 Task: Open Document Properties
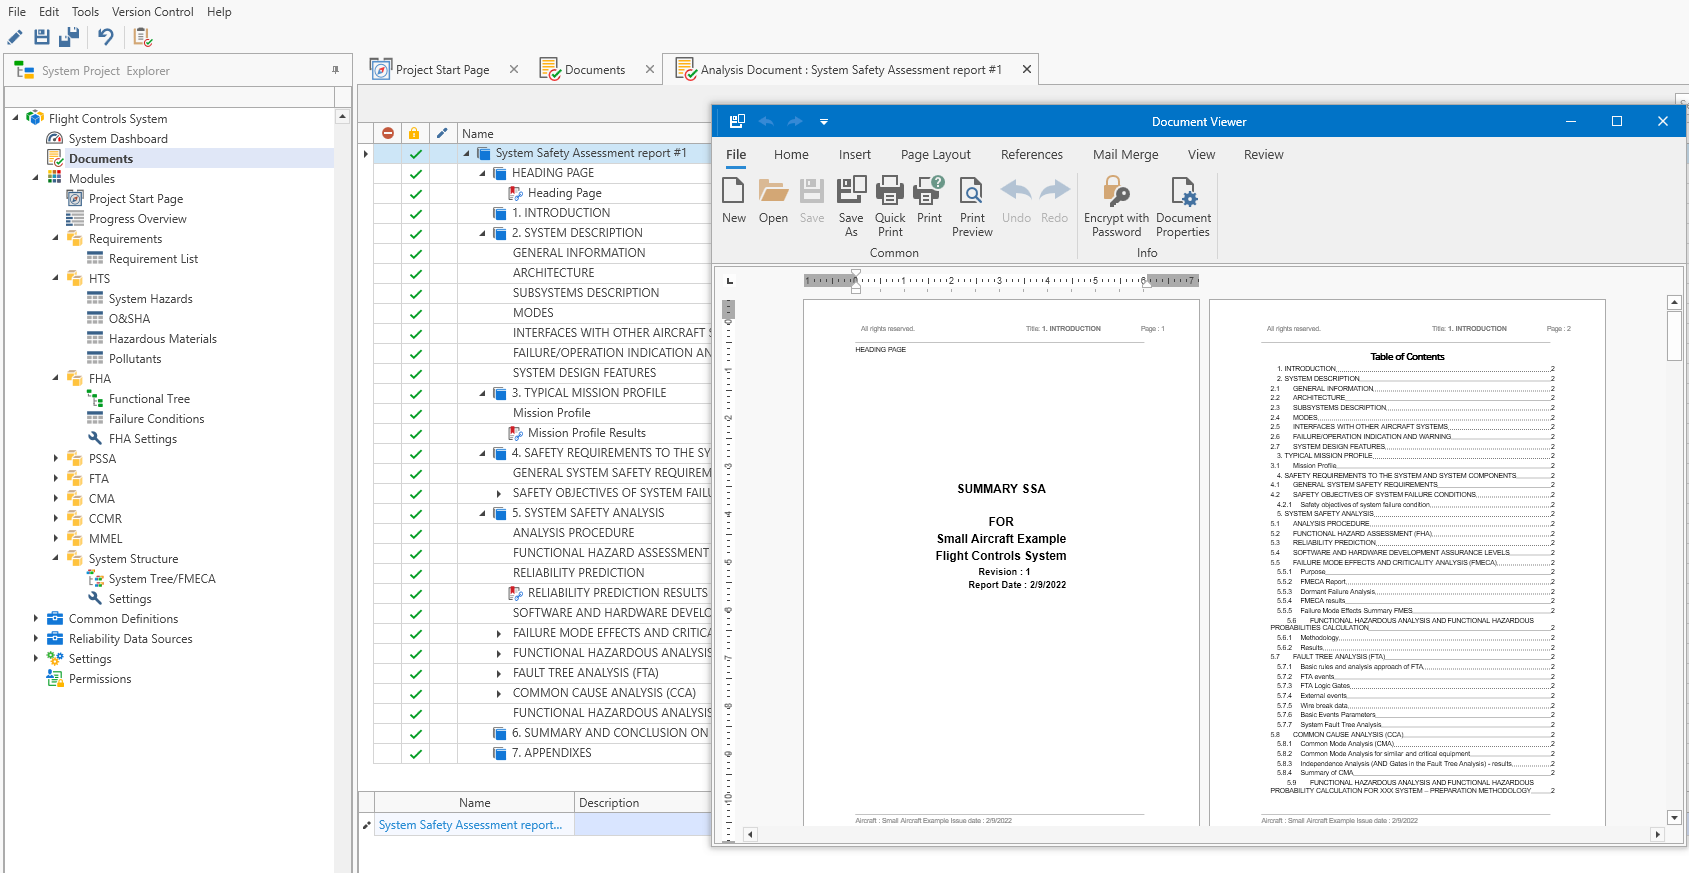point(1183,207)
